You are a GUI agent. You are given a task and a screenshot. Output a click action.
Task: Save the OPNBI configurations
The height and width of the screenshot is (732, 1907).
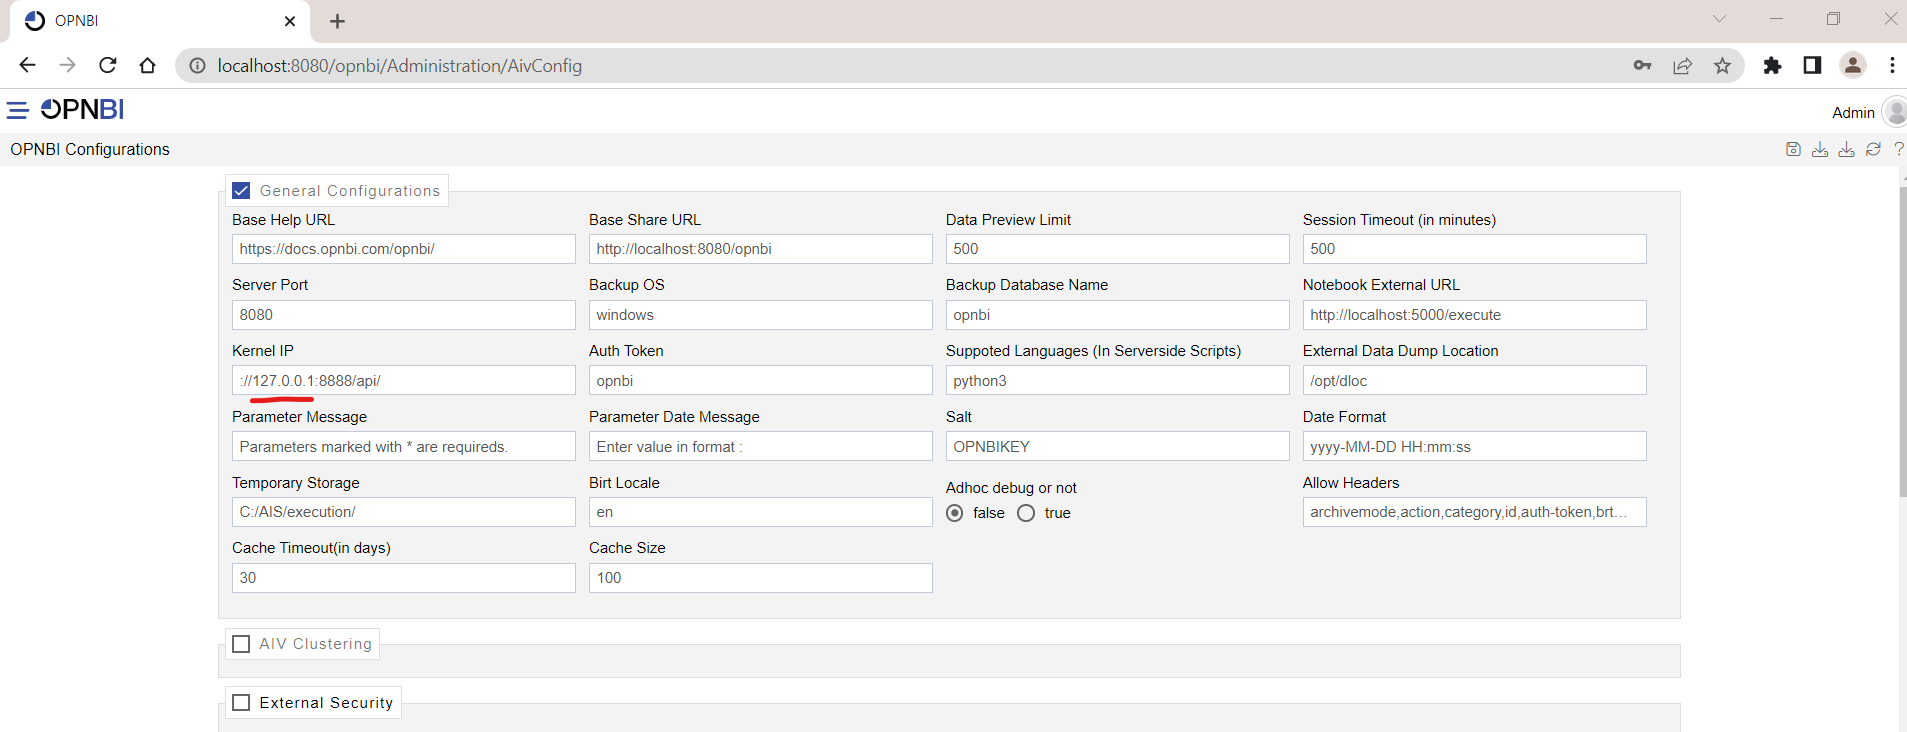(1793, 149)
